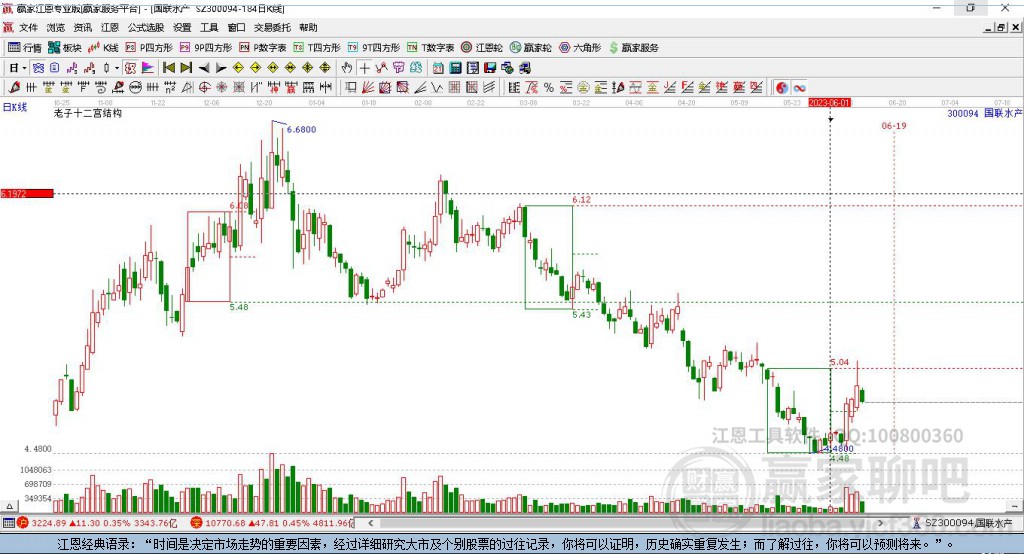Click the 行情 market quotes button
Image resolution: width=1024 pixels, height=554 pixels.
[x=25, y=47]
